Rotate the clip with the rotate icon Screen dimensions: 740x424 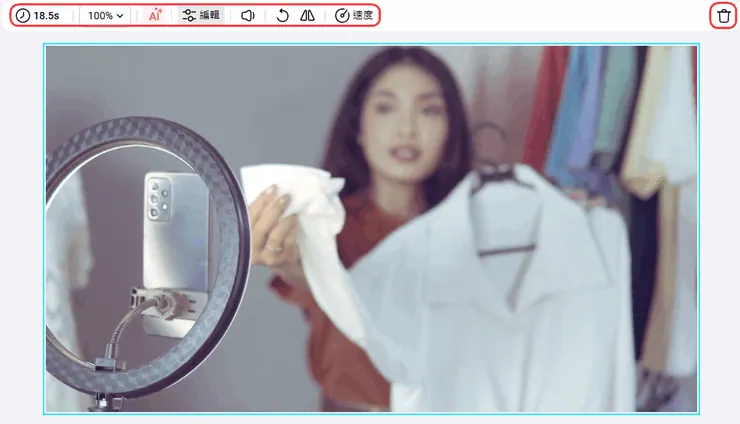pos(282,16)
